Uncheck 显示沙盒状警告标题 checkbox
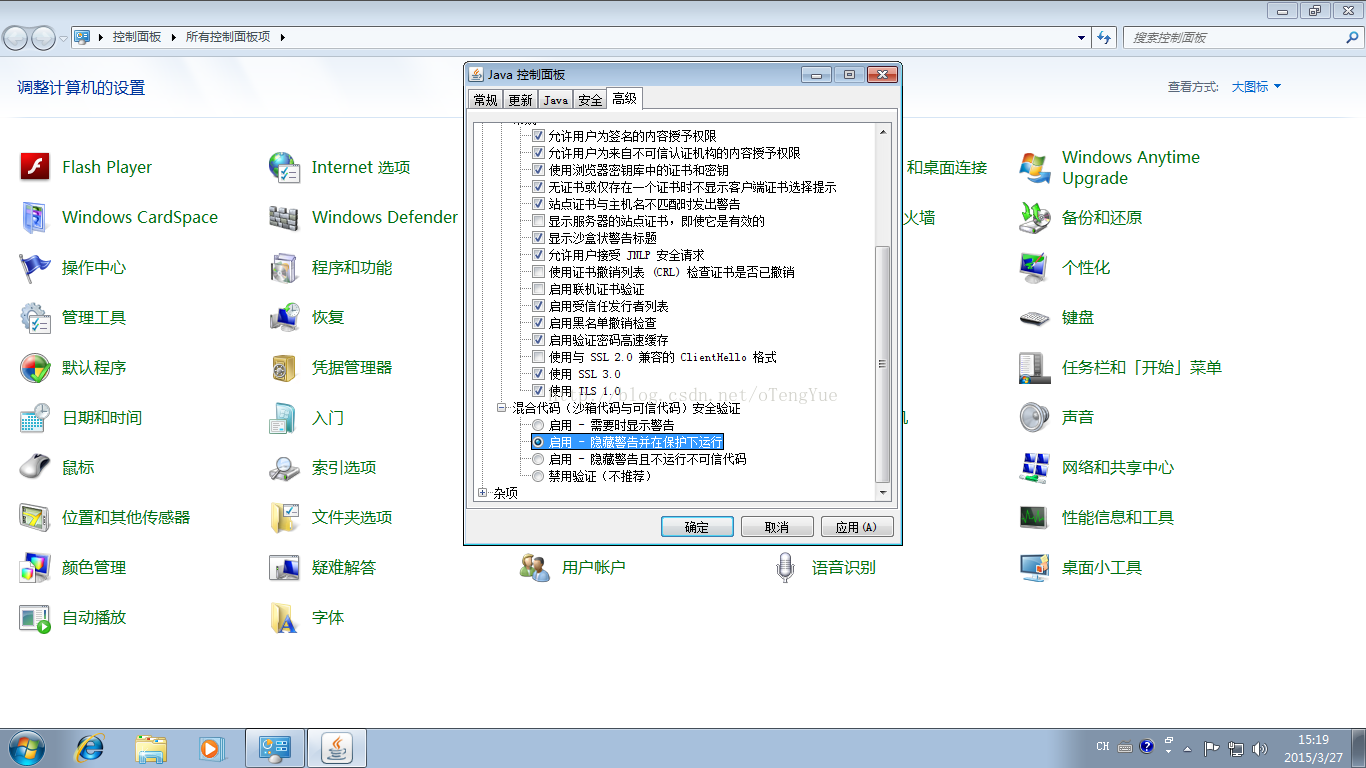The image size is (1366, 768). (539, 238)
